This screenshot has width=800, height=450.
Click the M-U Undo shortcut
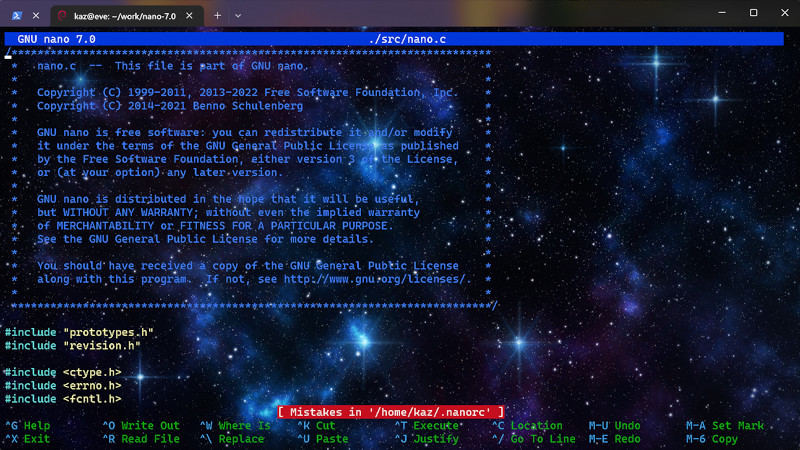pyautogui.click(x=615, y=426)
